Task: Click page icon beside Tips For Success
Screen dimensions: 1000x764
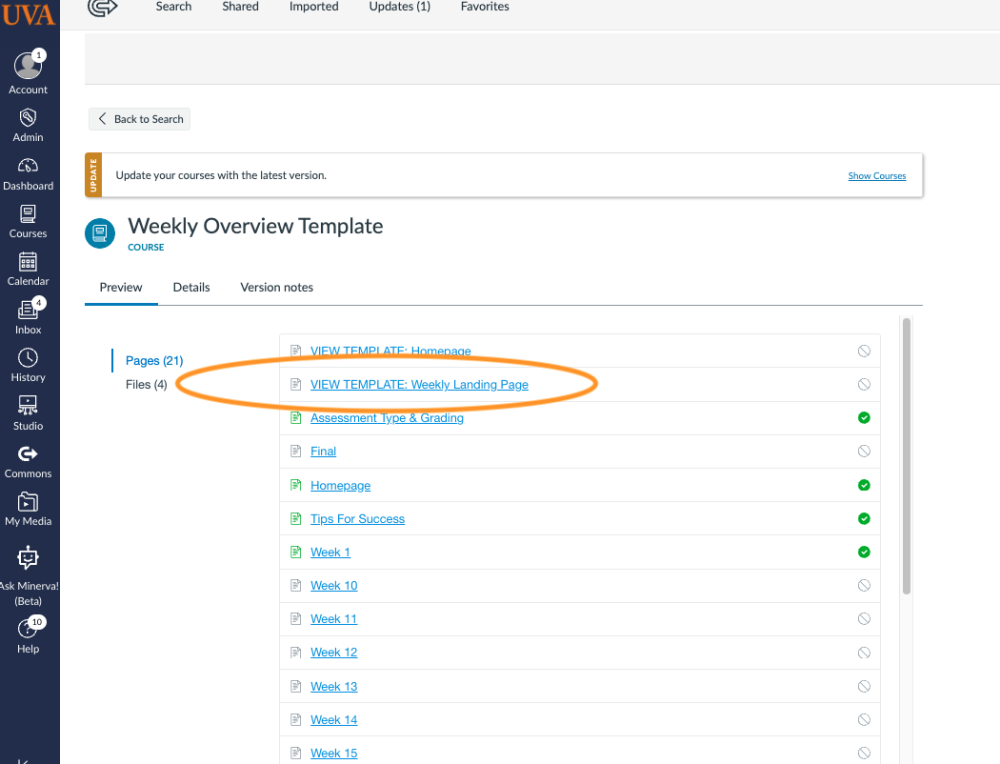Action: 296,518
